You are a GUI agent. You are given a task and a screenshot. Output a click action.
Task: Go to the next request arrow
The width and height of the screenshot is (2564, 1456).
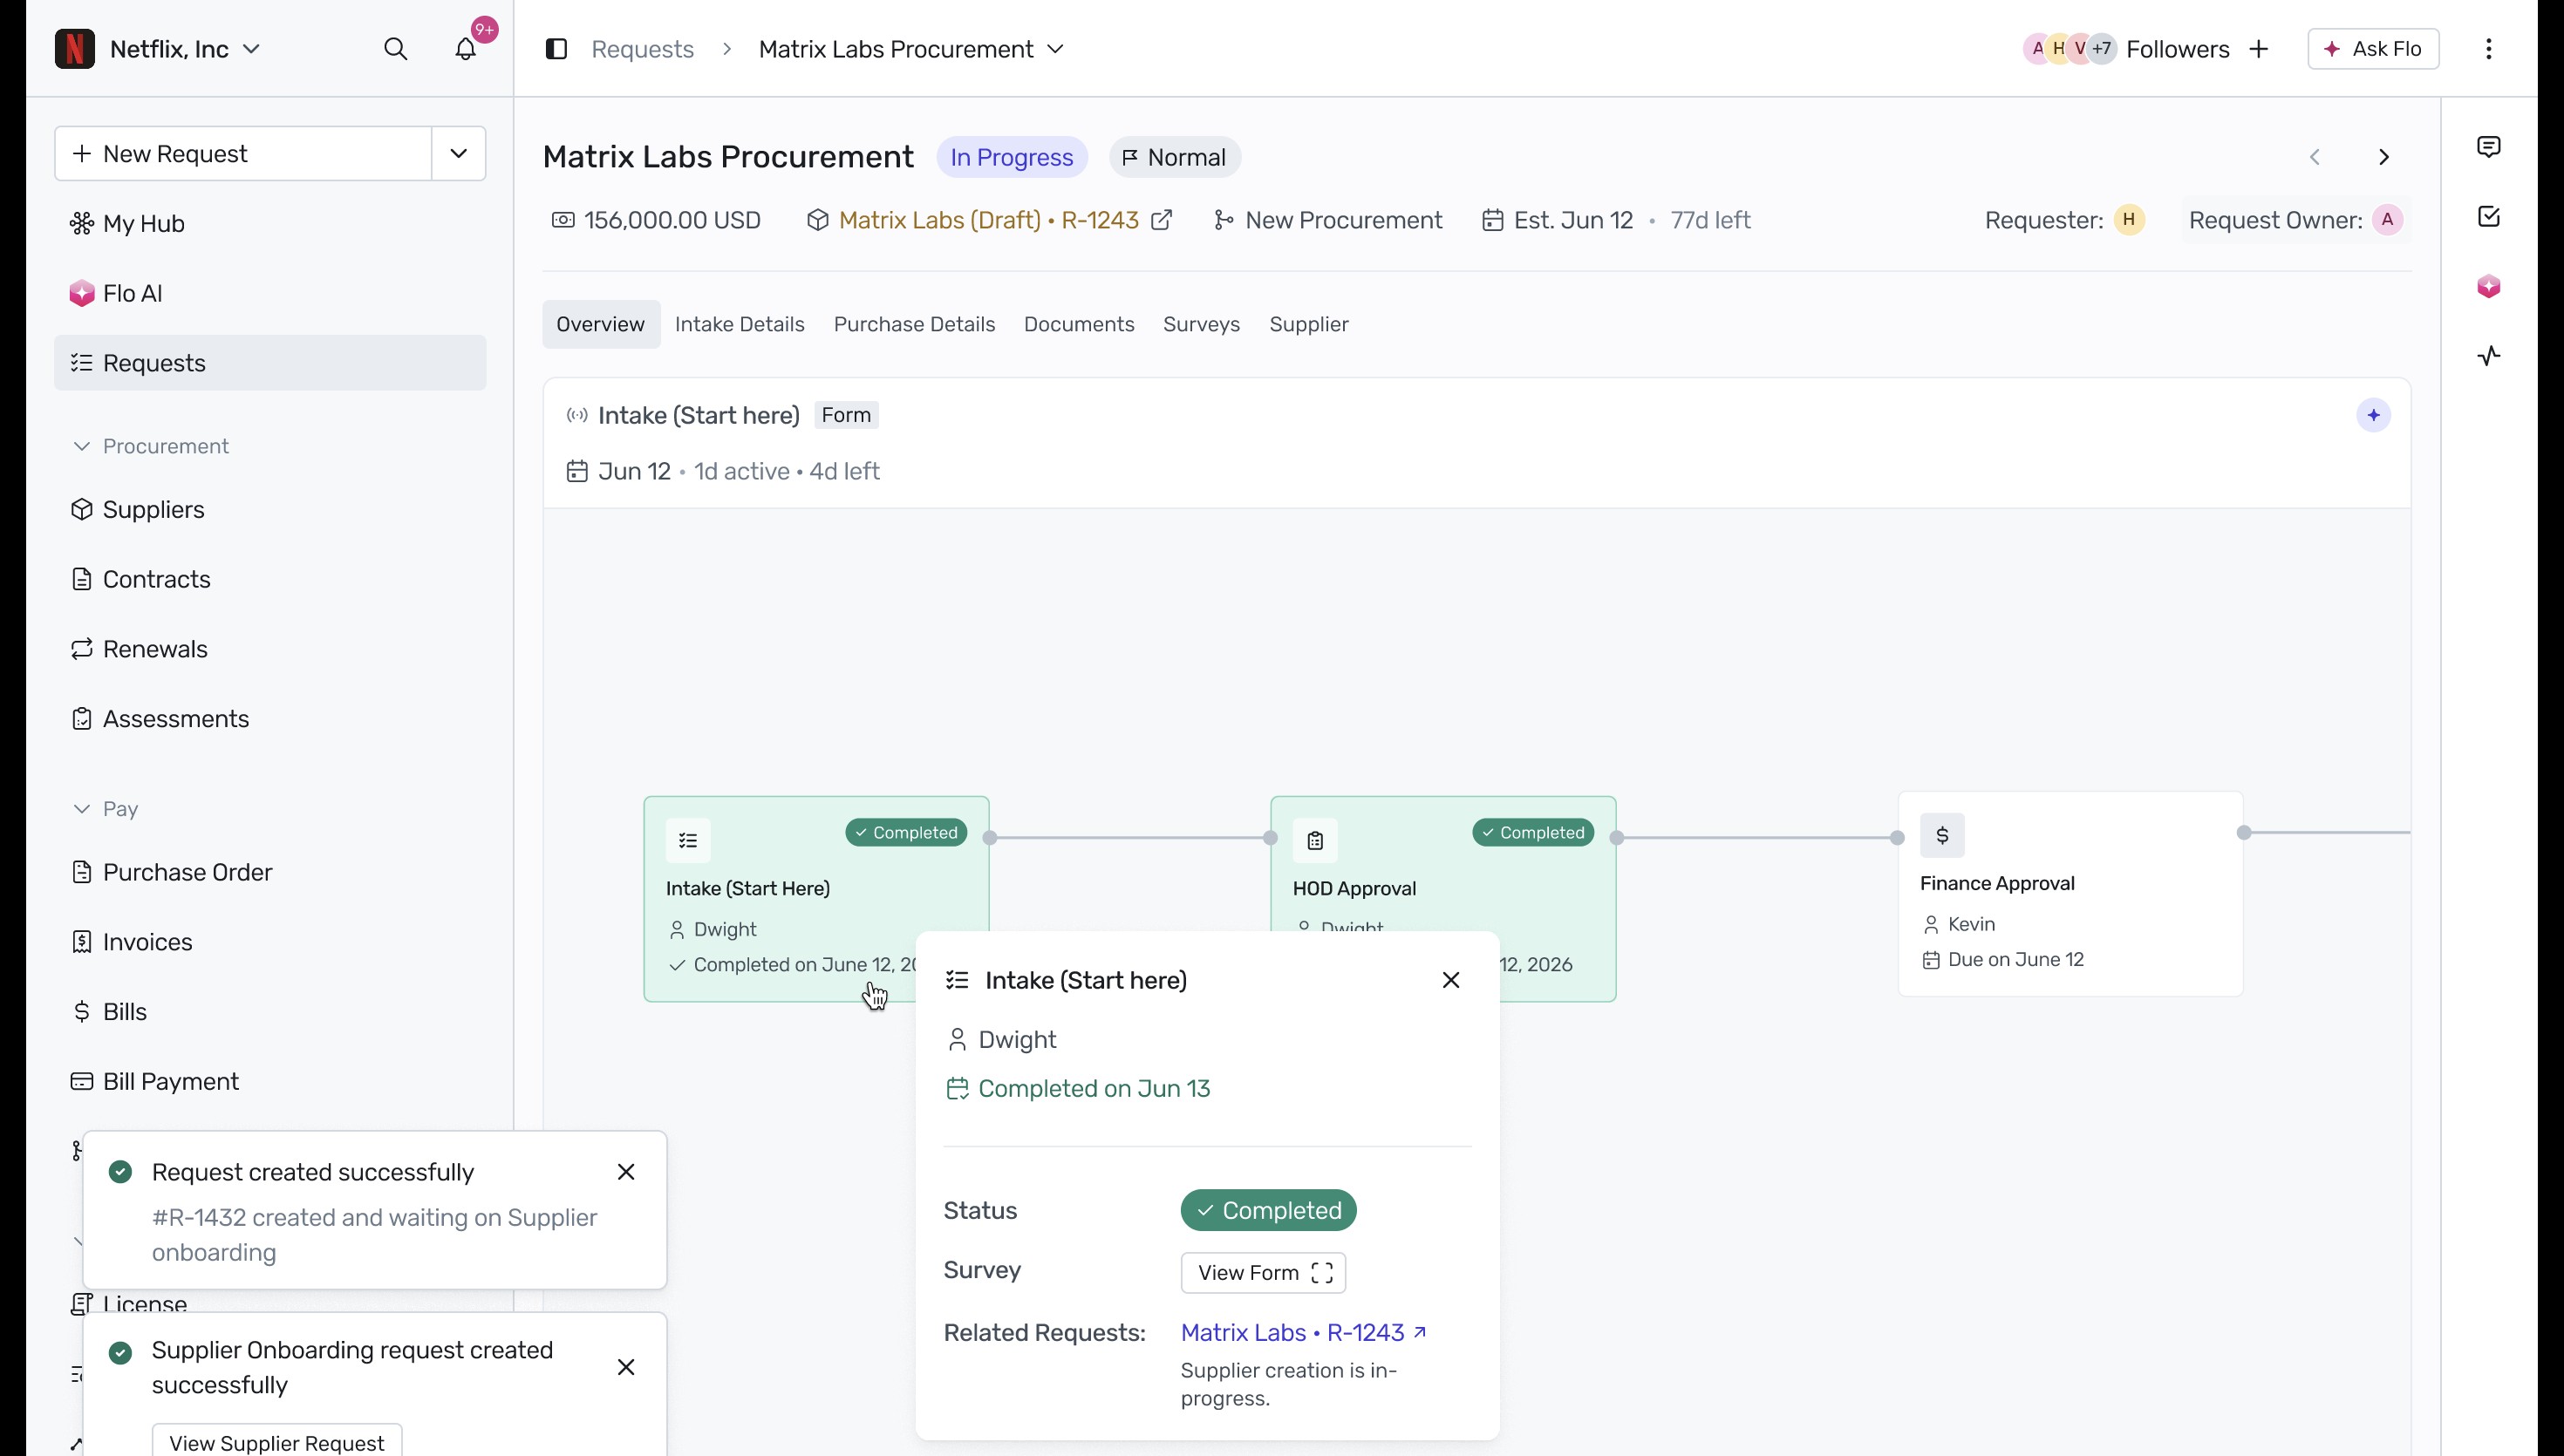click(x=2384, y=157)
